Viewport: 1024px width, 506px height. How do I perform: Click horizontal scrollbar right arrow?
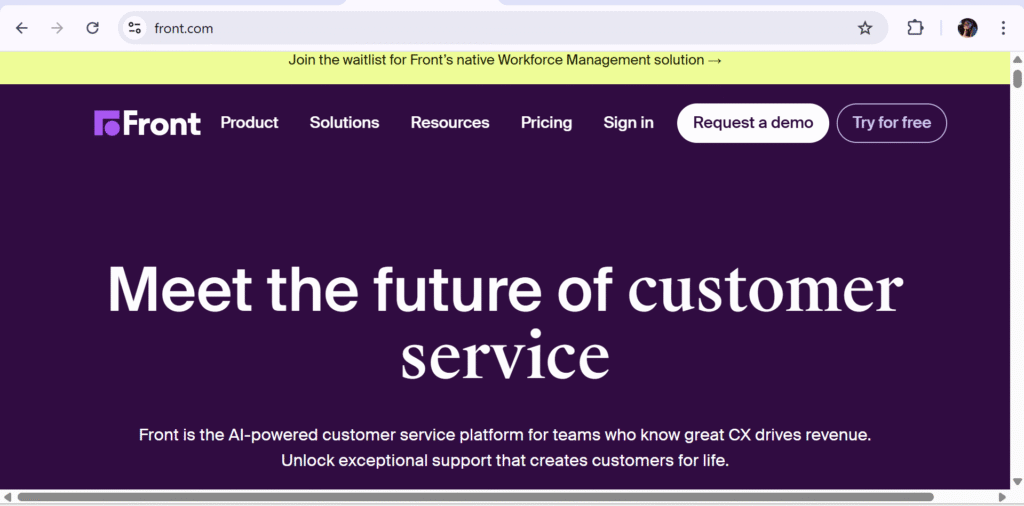pos(1002,498)
